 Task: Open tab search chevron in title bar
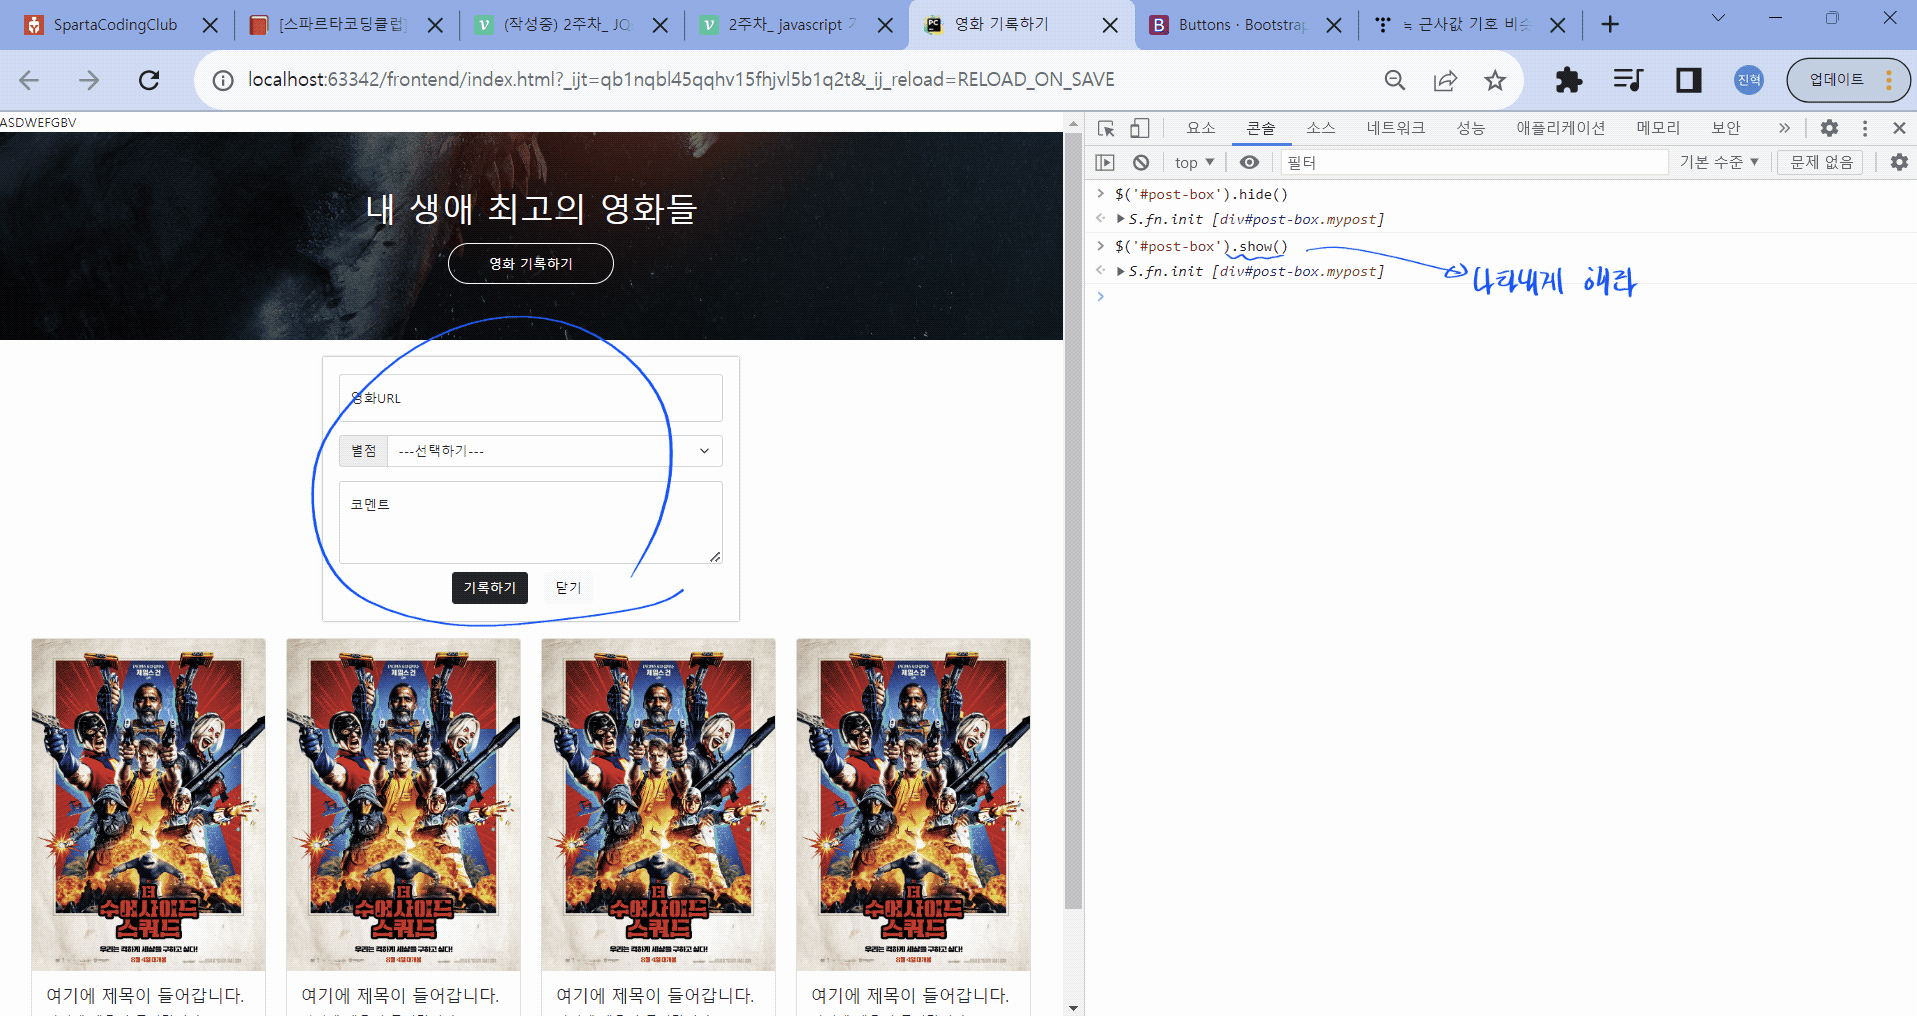[1718, 18]
